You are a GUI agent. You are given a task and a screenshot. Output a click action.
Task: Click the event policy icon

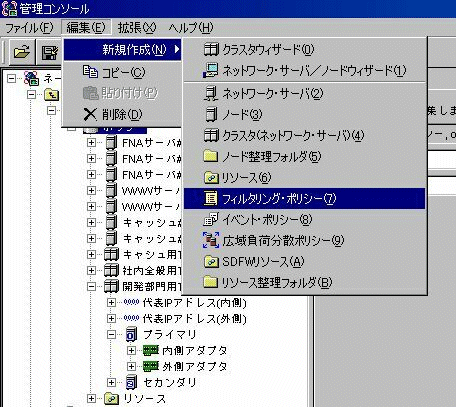211,219
